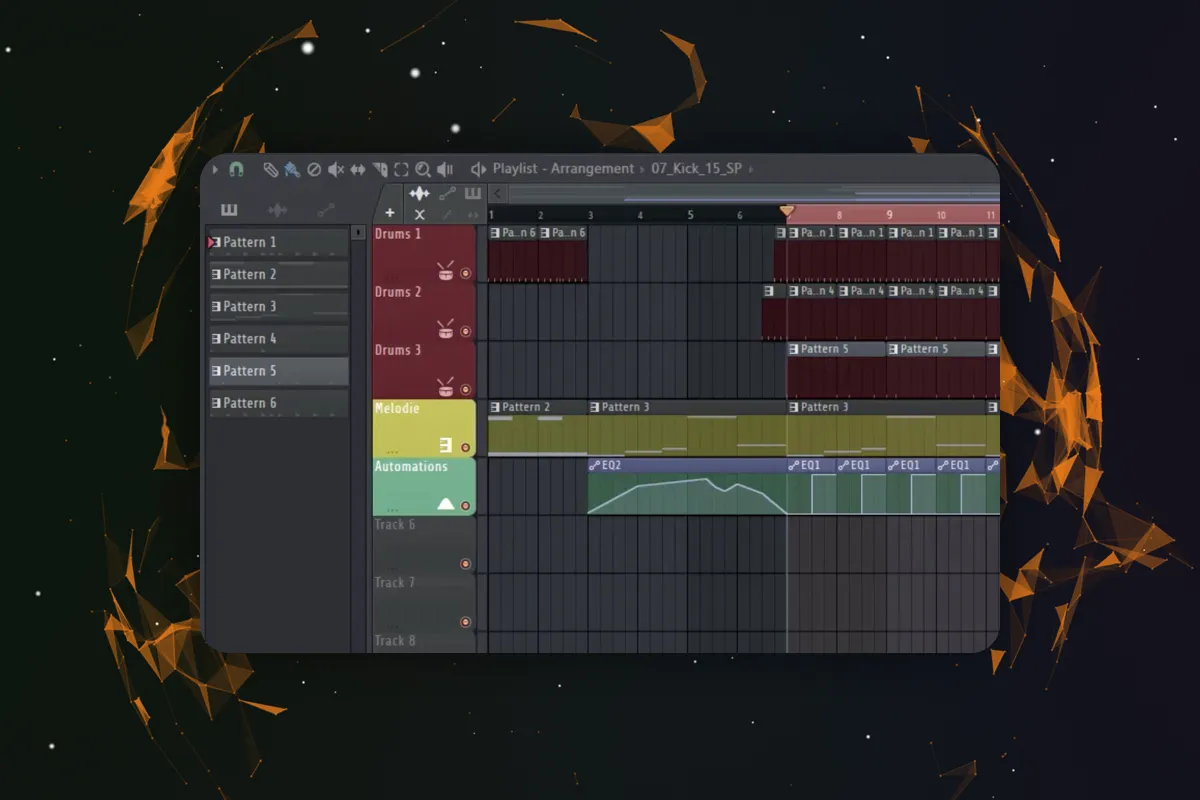The width and height of the screenshot is (1200, 800).
Task: Focus pattern clips piano icon above timeline
Action: [473, 194]
